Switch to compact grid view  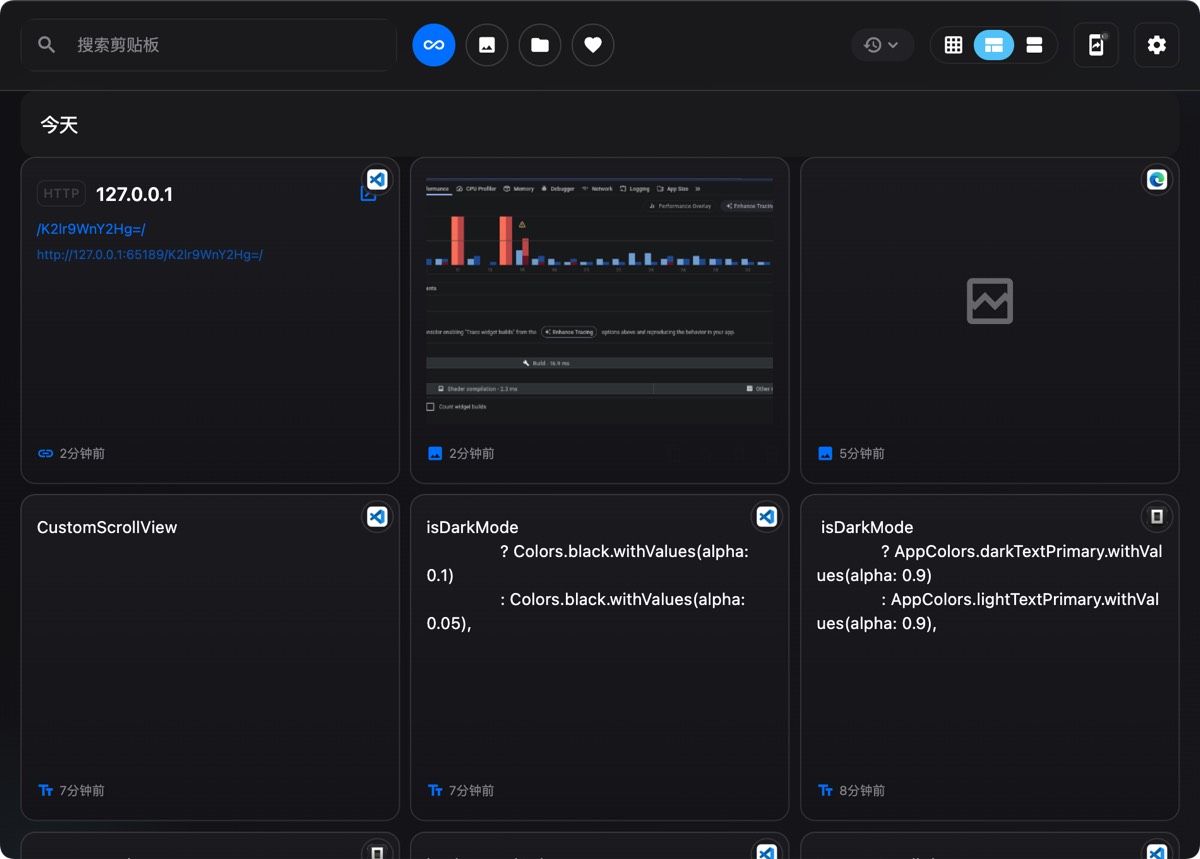click(954, 45)
